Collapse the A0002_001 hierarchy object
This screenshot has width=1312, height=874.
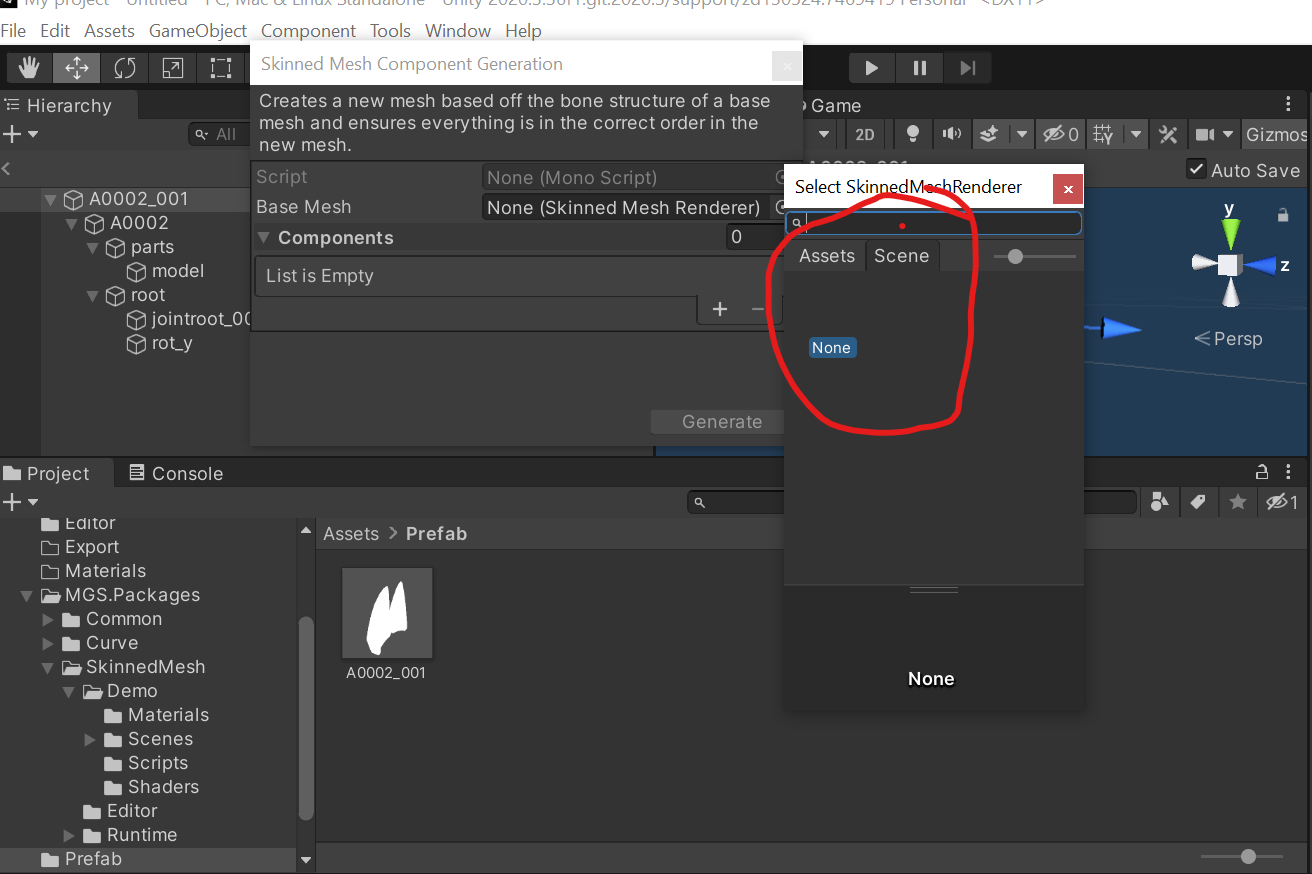(50, 199)
